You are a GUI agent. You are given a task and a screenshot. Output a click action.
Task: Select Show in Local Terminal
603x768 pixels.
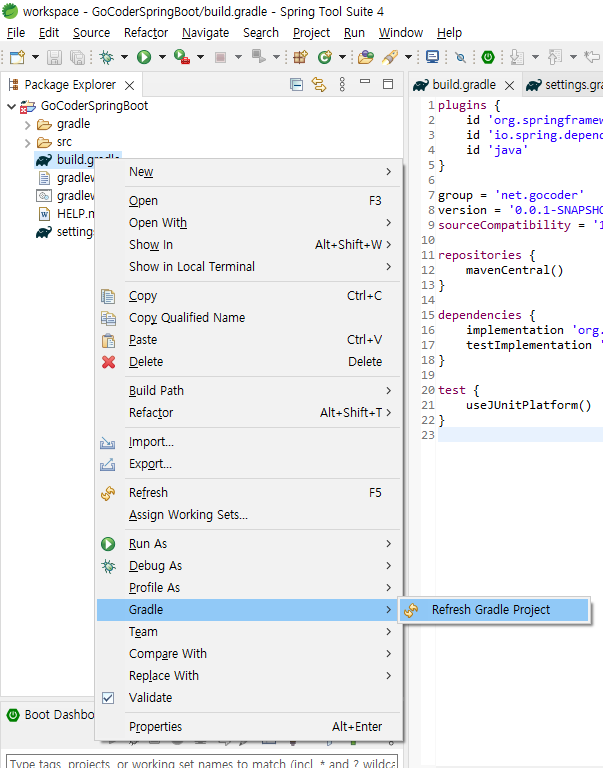pyautogui.click(x=249, y=267)
